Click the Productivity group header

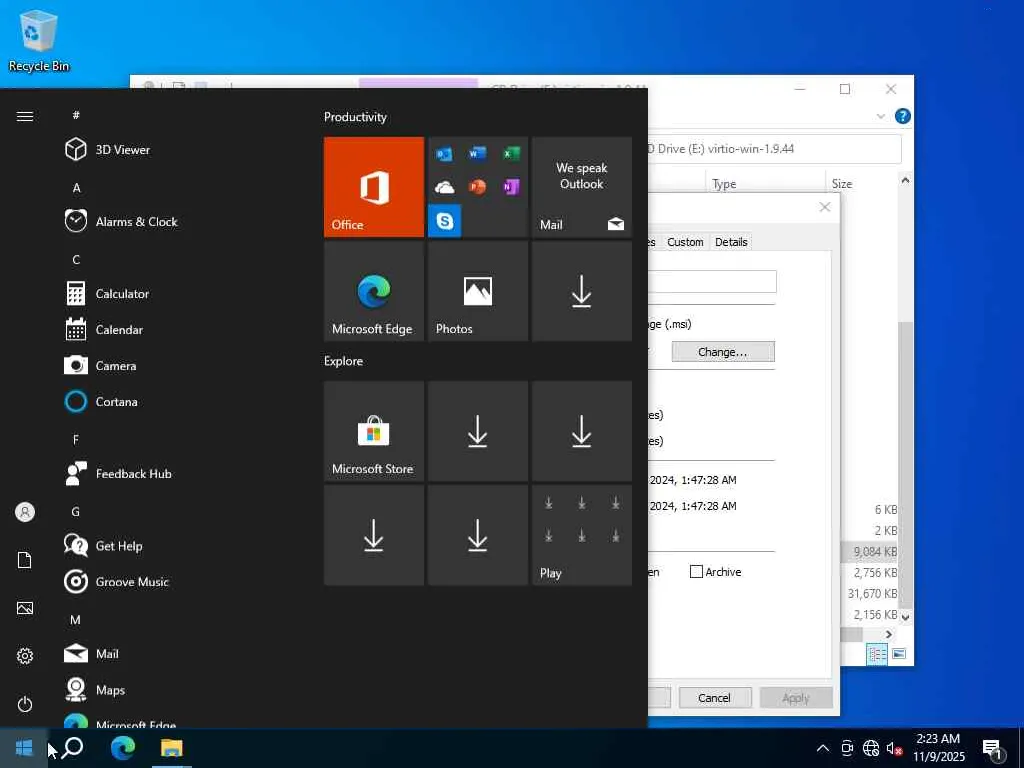click(x=355, y=117)
